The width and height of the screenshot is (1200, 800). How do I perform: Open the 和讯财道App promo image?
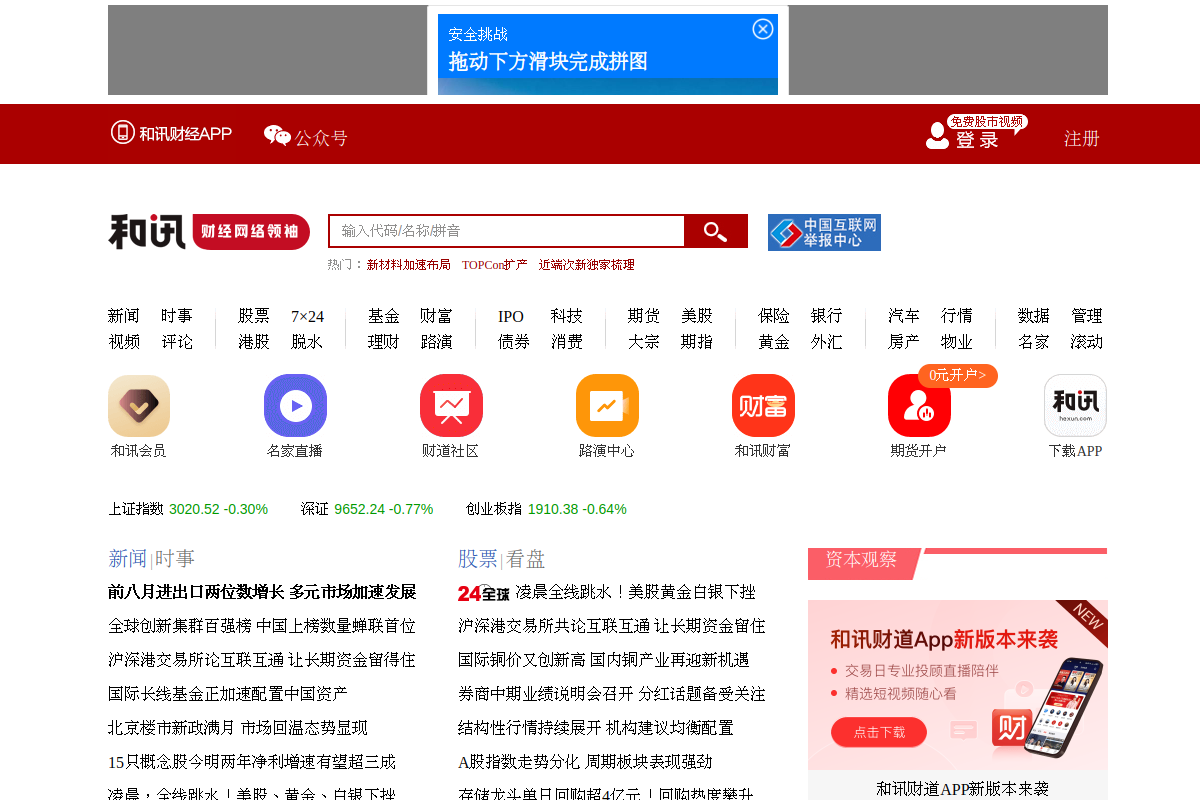click(x=958, y=685)
